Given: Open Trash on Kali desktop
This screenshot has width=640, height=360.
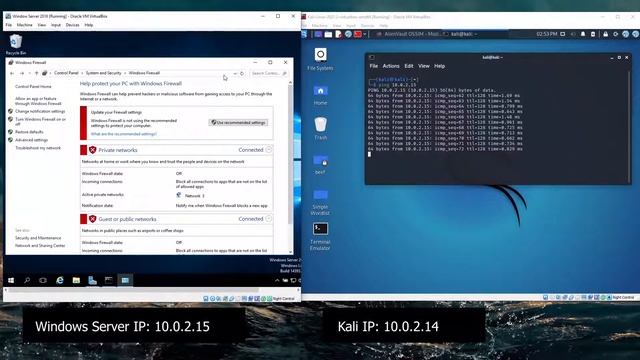Looking at the screenshot, I should 320,129.
